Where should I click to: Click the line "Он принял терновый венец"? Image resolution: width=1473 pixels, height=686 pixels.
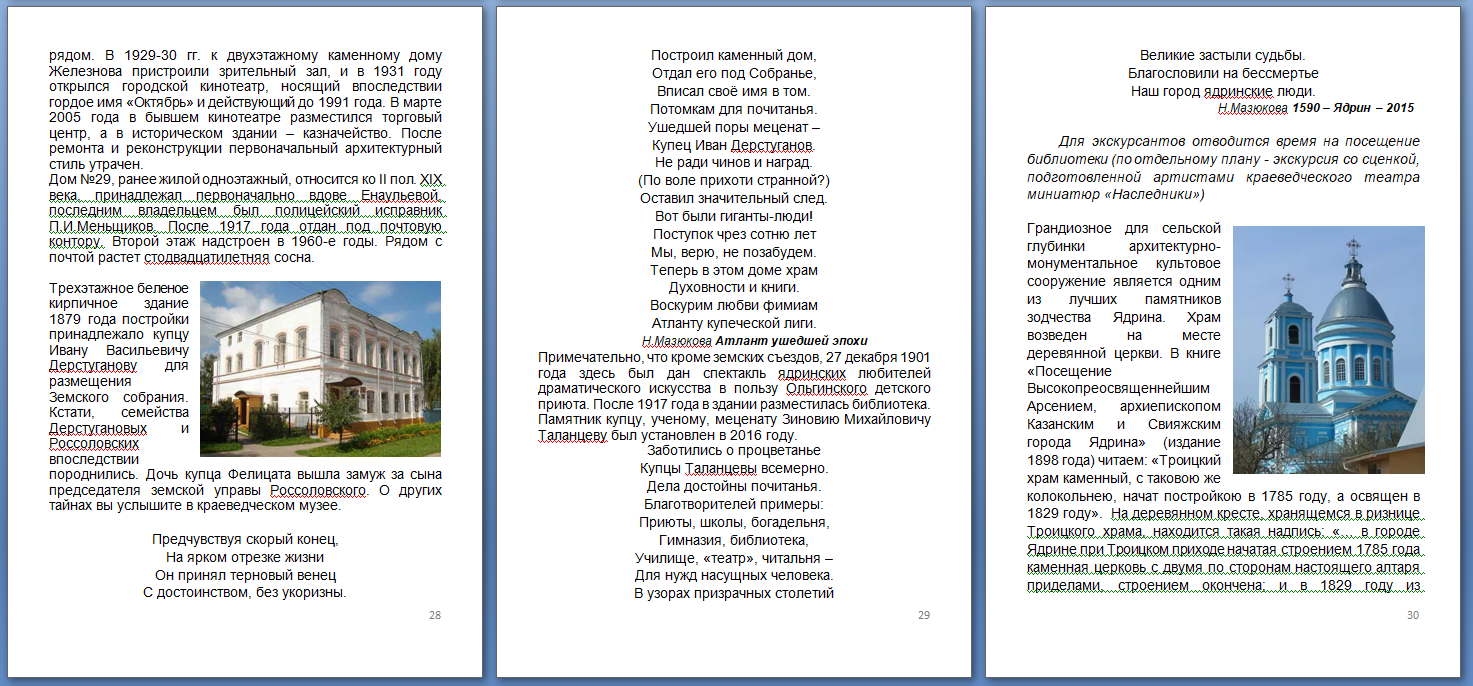tap(245, 575)
